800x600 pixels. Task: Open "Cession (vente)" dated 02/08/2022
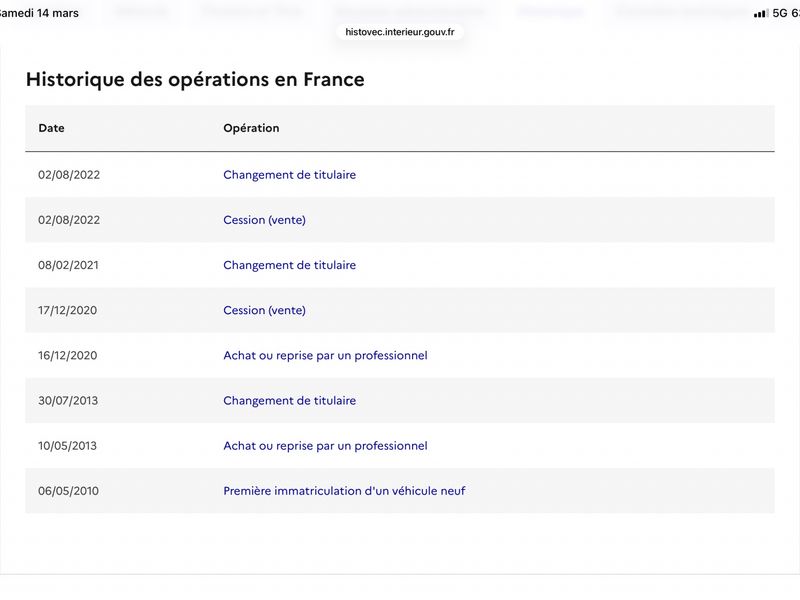tap(264, 220)
